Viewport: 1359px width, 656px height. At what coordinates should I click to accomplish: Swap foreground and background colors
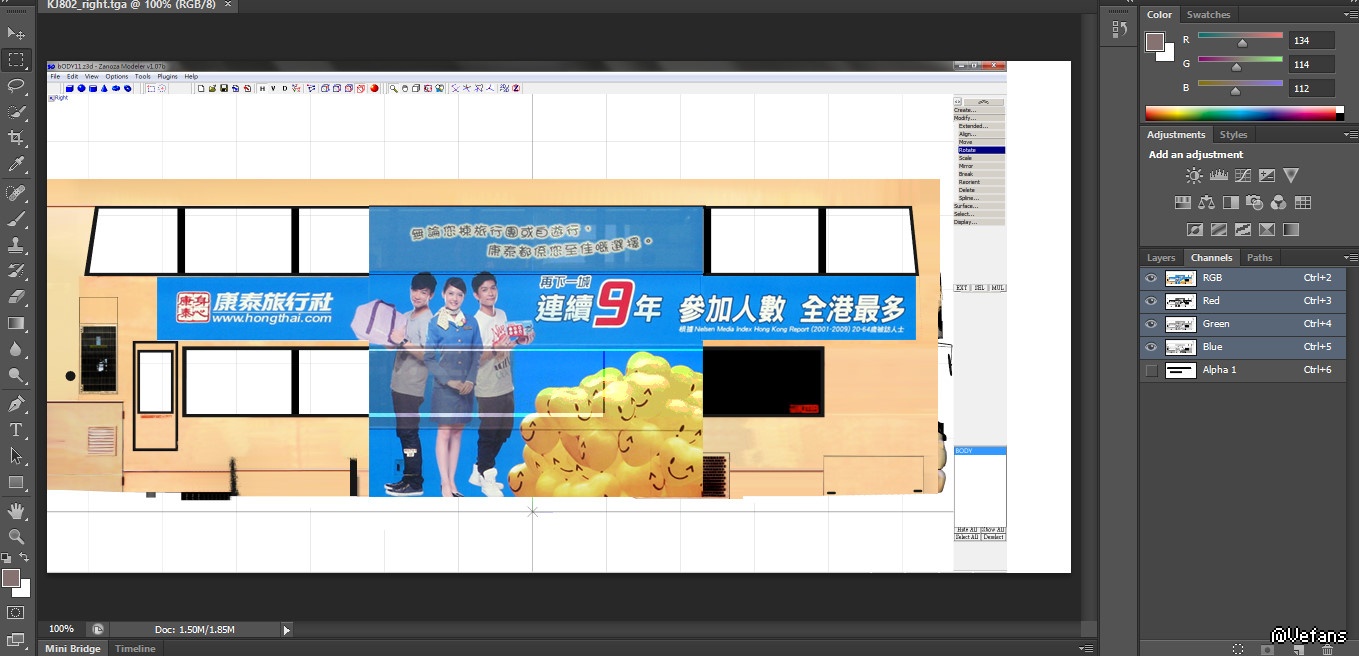(24, 558)
